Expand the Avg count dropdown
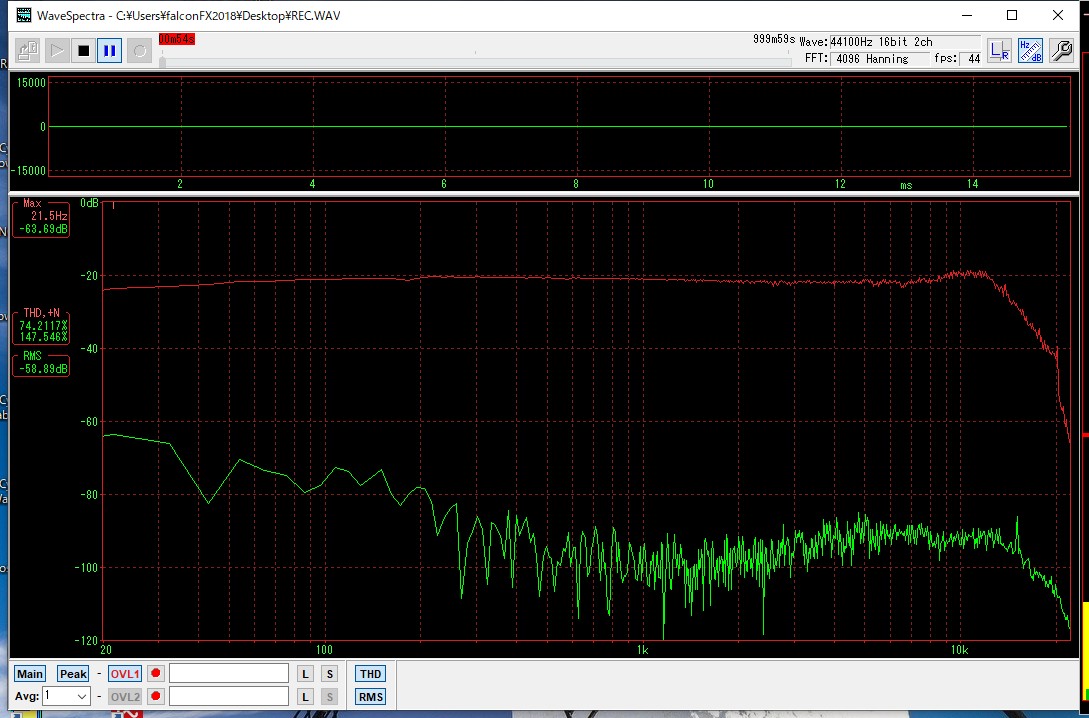The height and width of the screenshot is (718, 1089). 82,697
